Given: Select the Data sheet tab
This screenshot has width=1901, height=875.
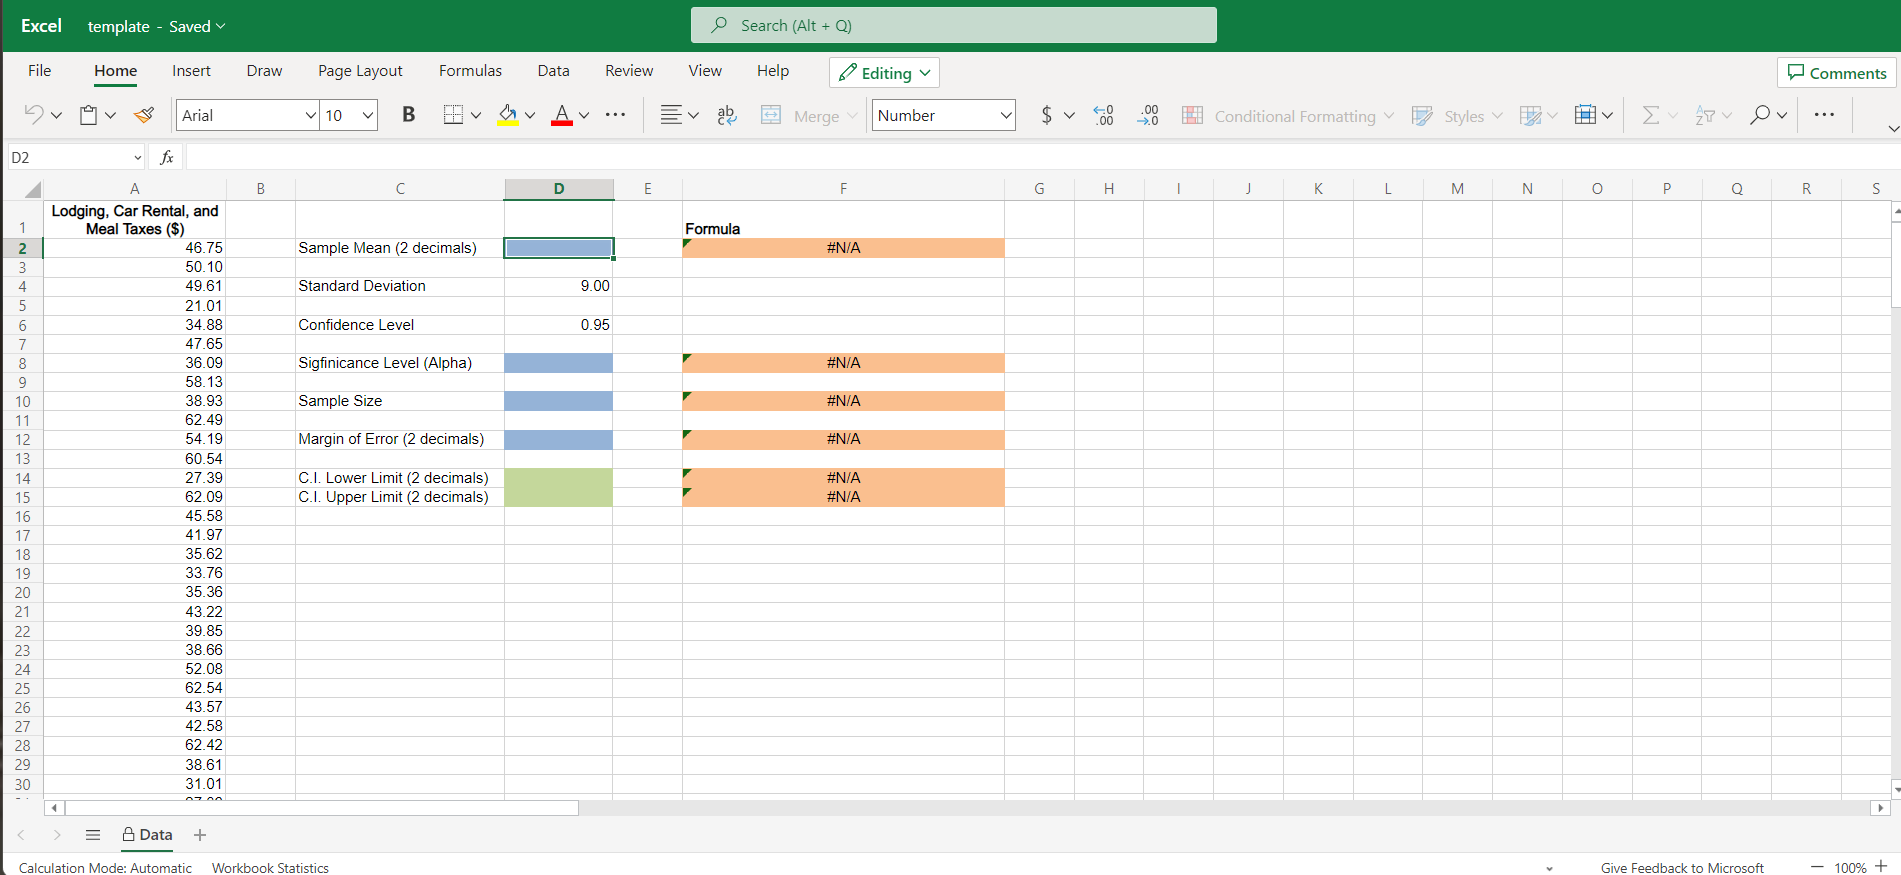Looking at the screenshot, I should tap(146, 835).
